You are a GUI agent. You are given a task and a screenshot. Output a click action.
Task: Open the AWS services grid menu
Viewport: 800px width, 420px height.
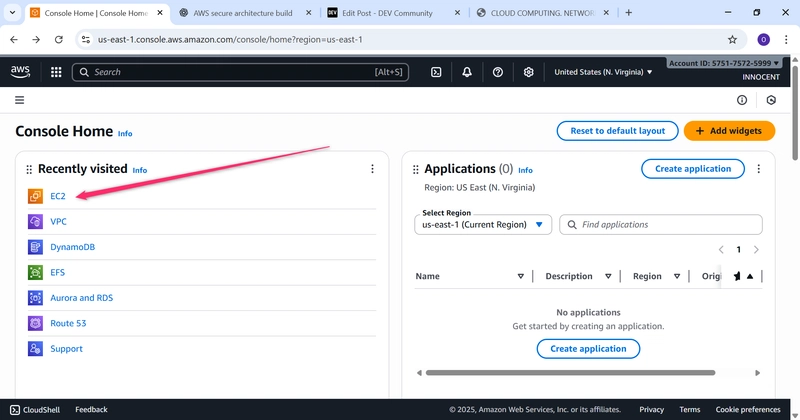coord(56,72)
